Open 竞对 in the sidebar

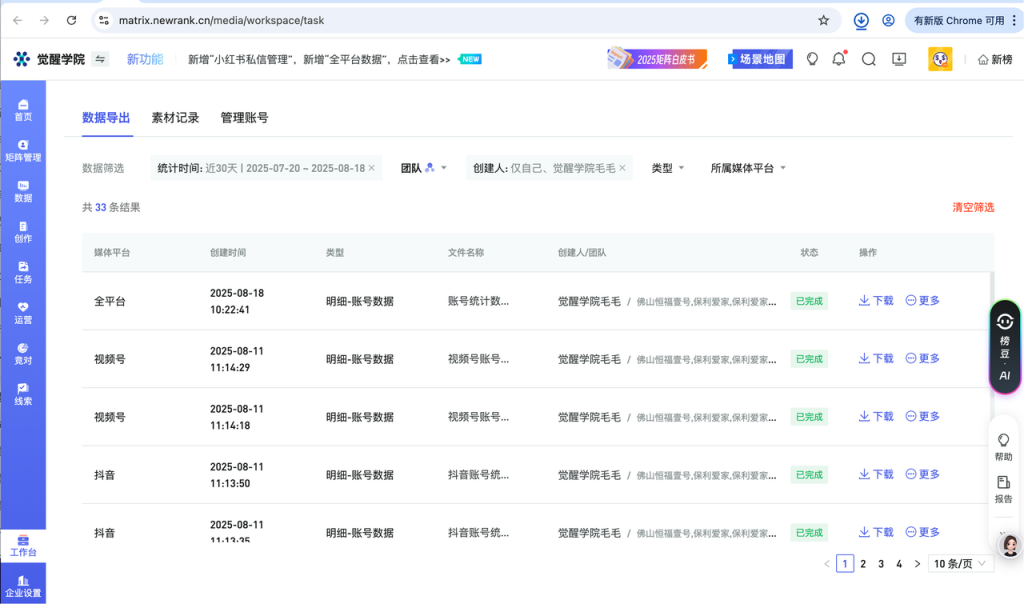tap(23, 353)
